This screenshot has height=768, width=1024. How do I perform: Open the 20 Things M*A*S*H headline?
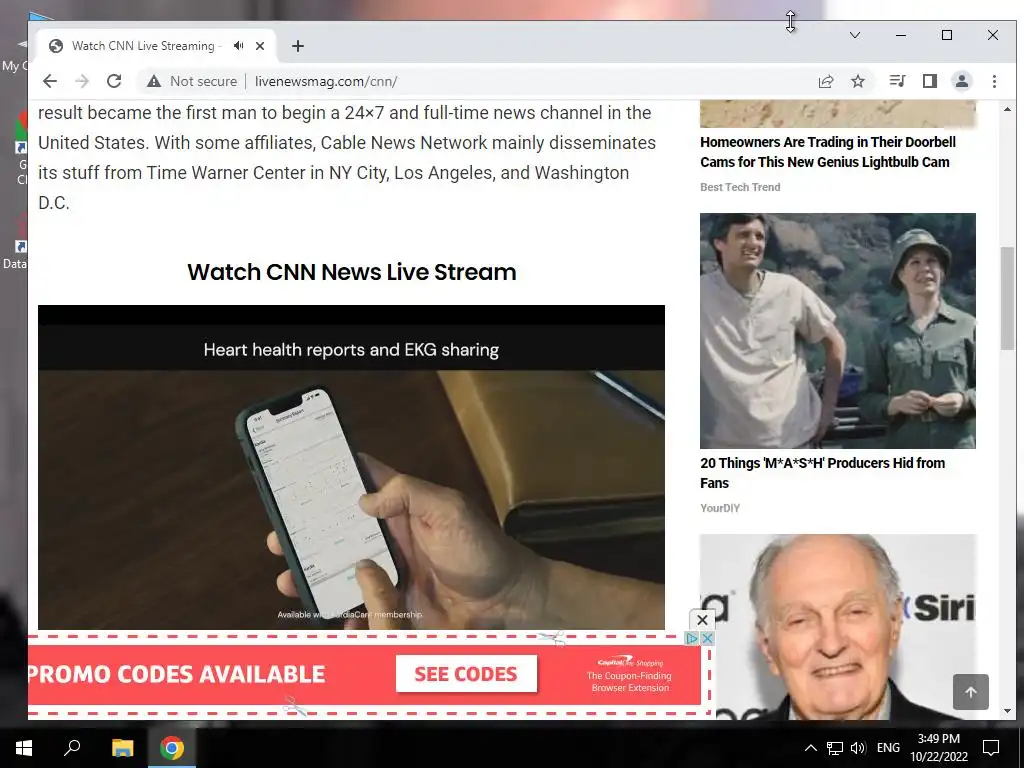[x=822, y=473]
